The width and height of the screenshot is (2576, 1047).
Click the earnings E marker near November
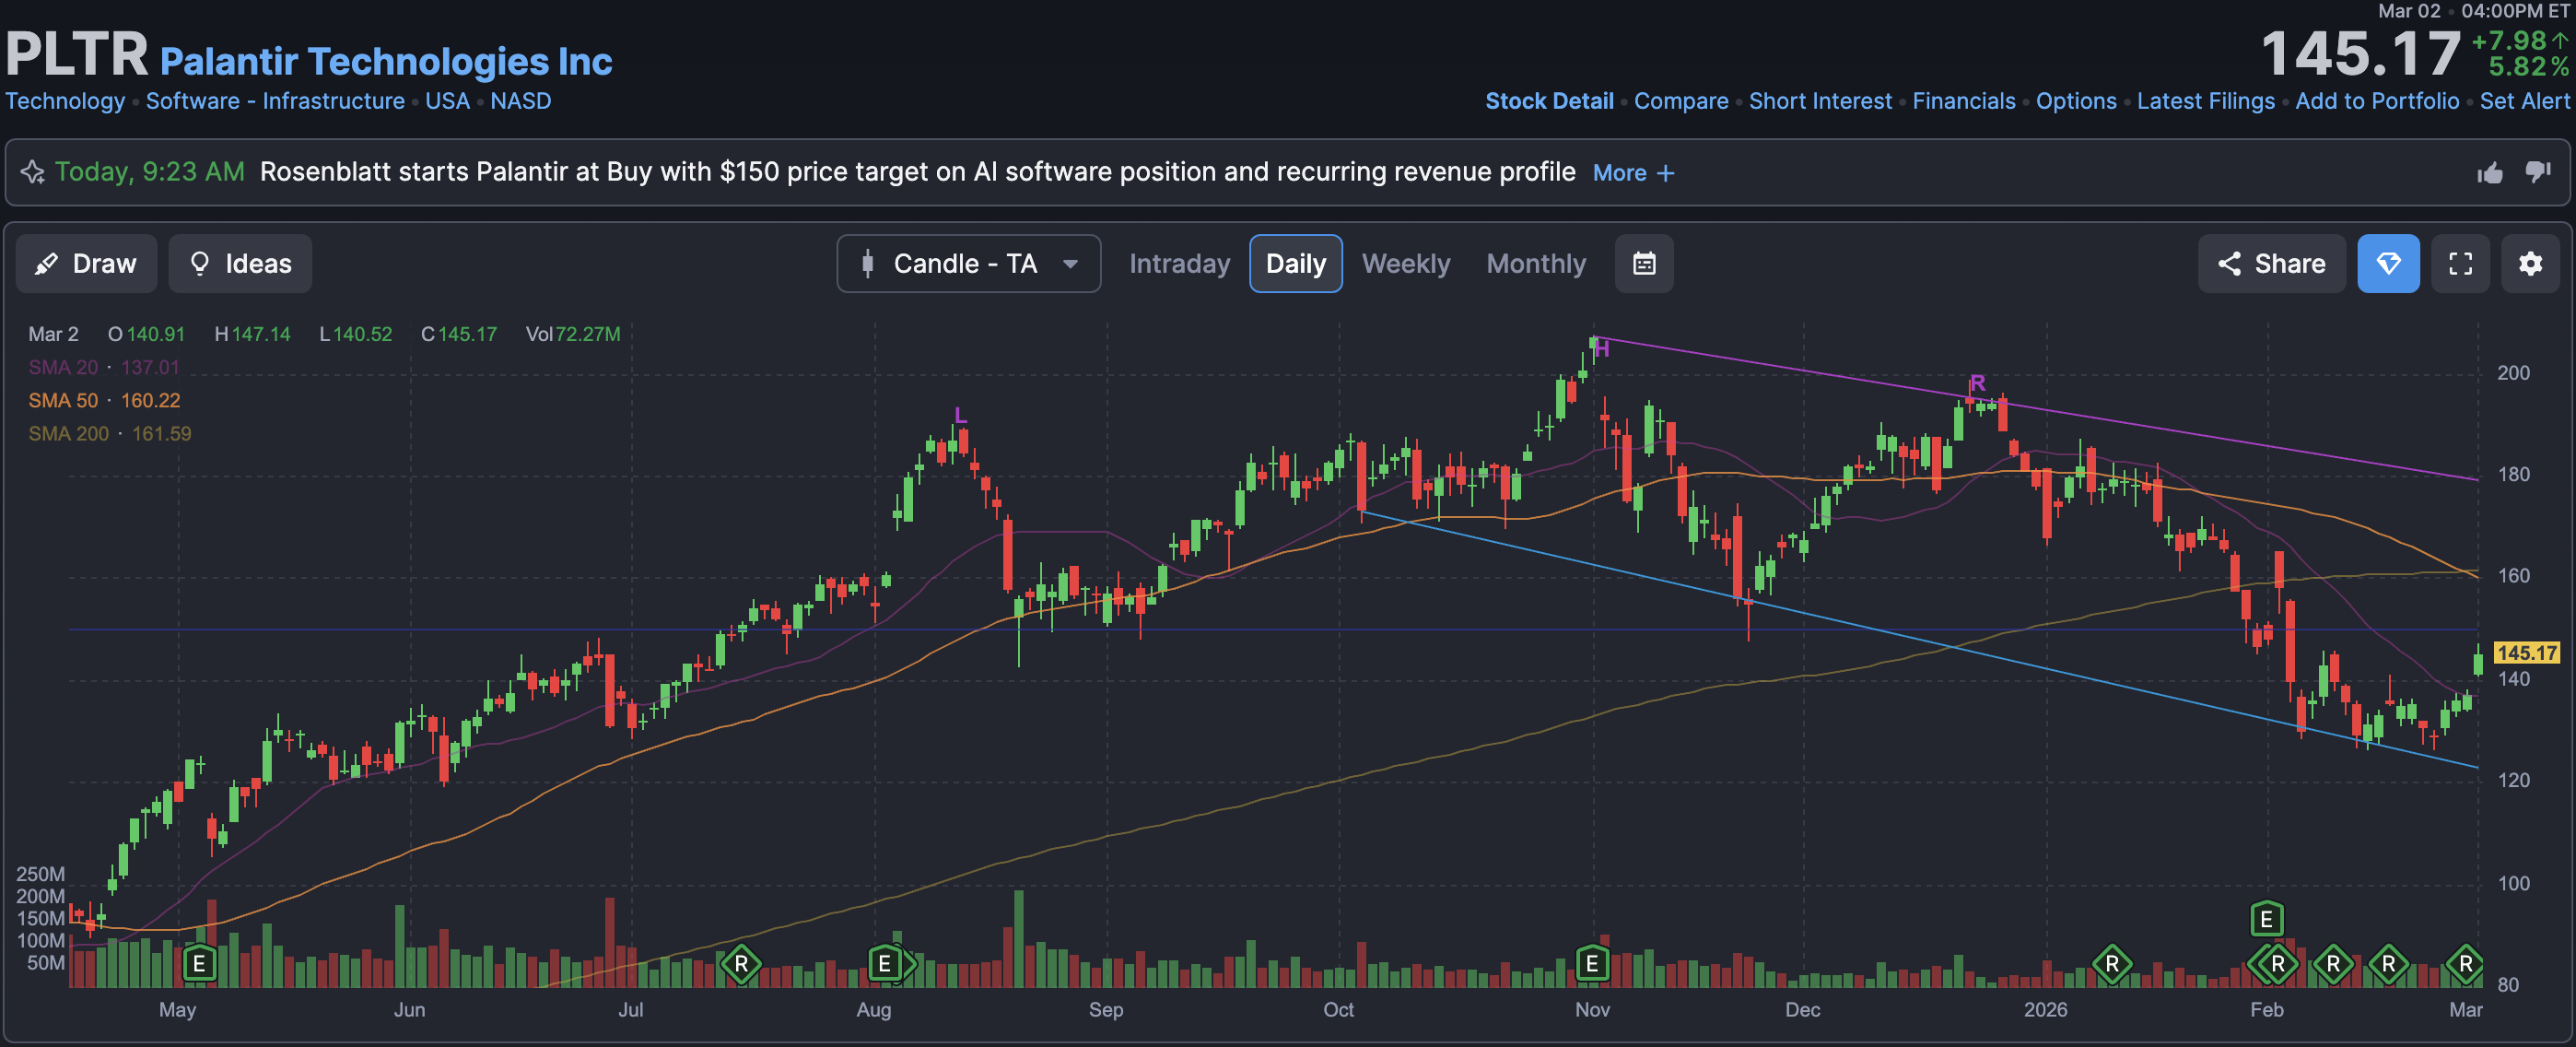tap(1592, 964)
